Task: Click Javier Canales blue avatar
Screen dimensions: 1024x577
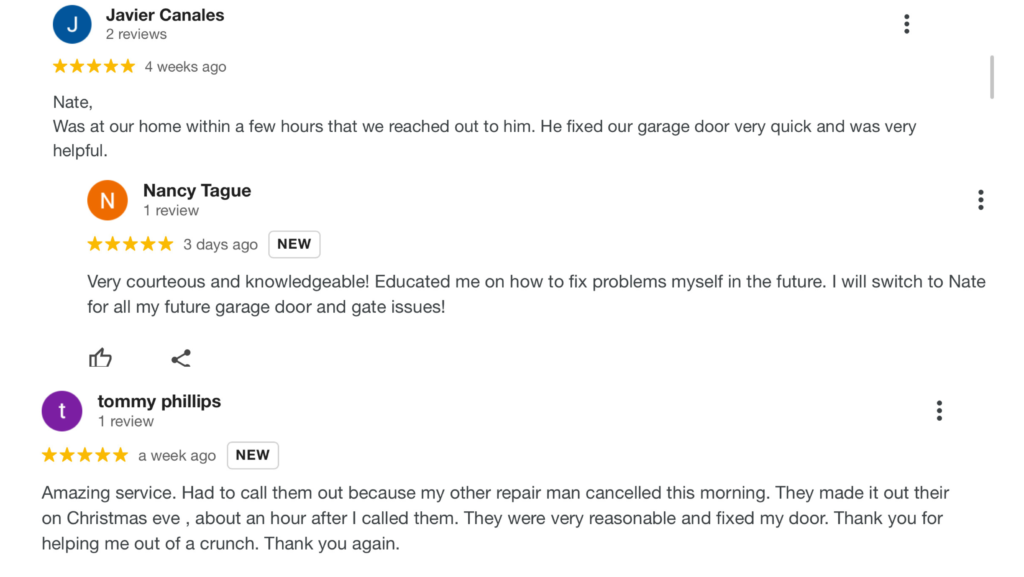Action: [x=72, y=25]
